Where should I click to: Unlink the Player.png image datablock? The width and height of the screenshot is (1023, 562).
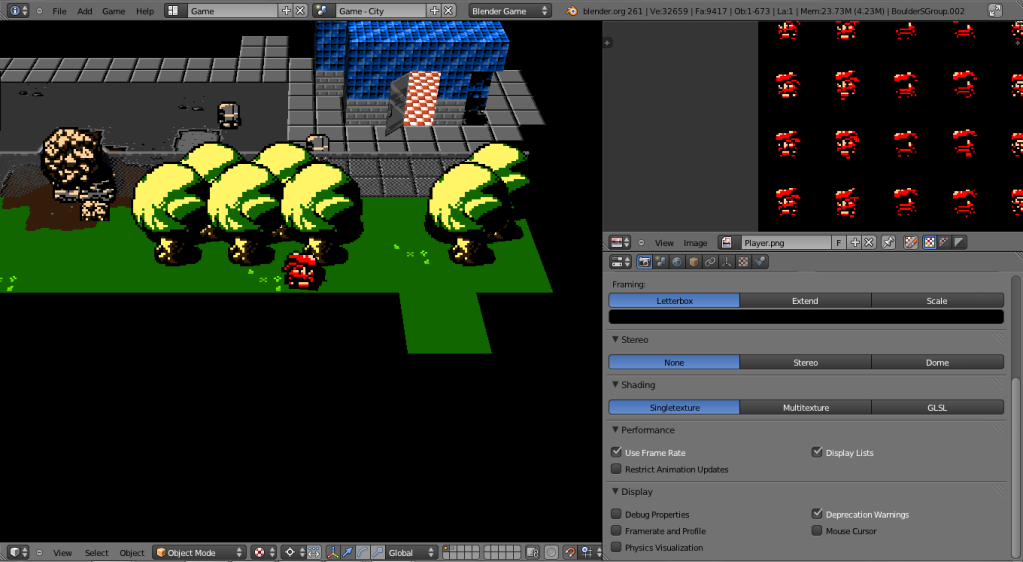click(868, 242)
